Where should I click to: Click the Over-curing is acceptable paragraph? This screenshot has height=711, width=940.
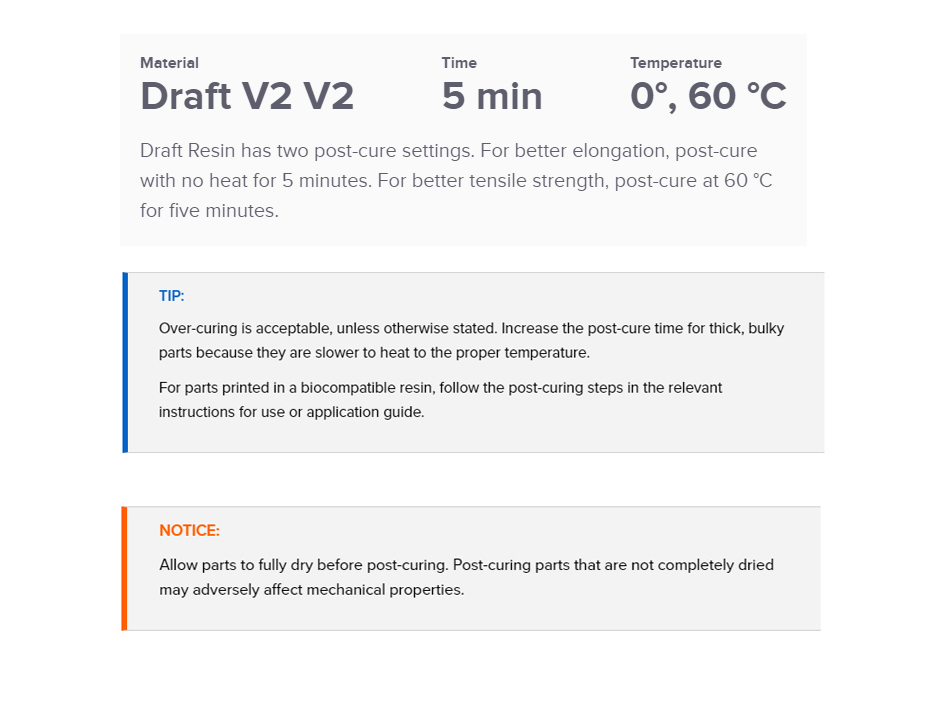point(471,341)
